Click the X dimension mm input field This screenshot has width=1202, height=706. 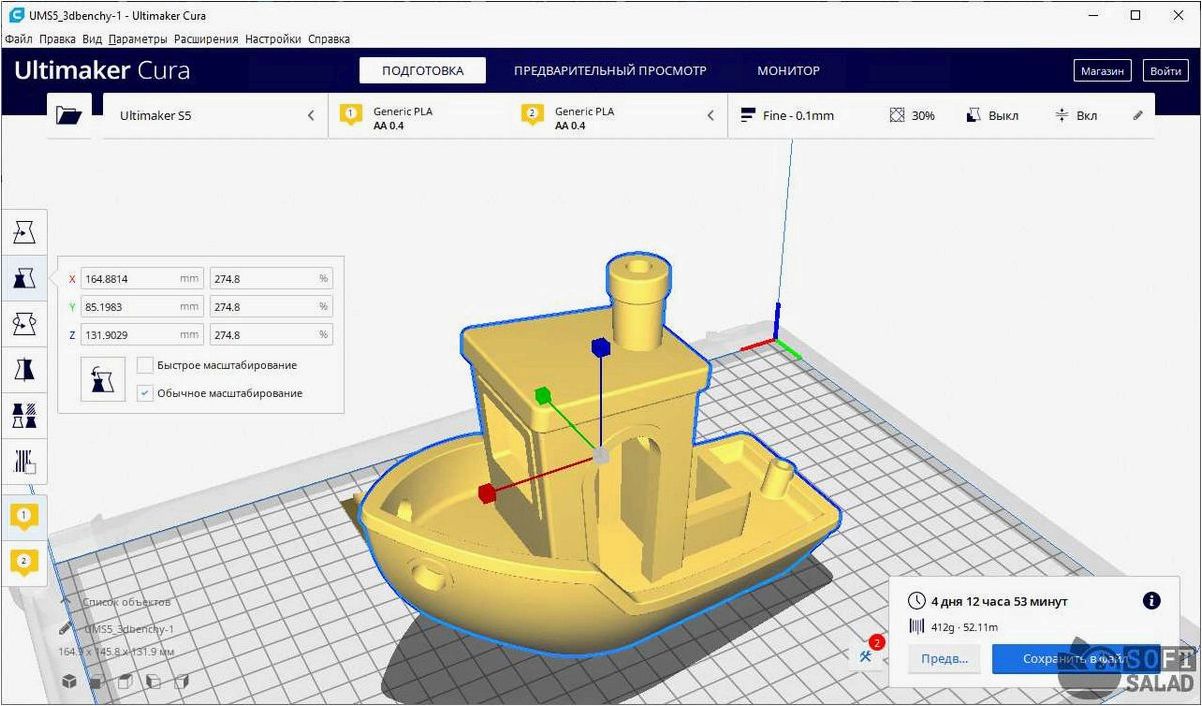point(143,279)
